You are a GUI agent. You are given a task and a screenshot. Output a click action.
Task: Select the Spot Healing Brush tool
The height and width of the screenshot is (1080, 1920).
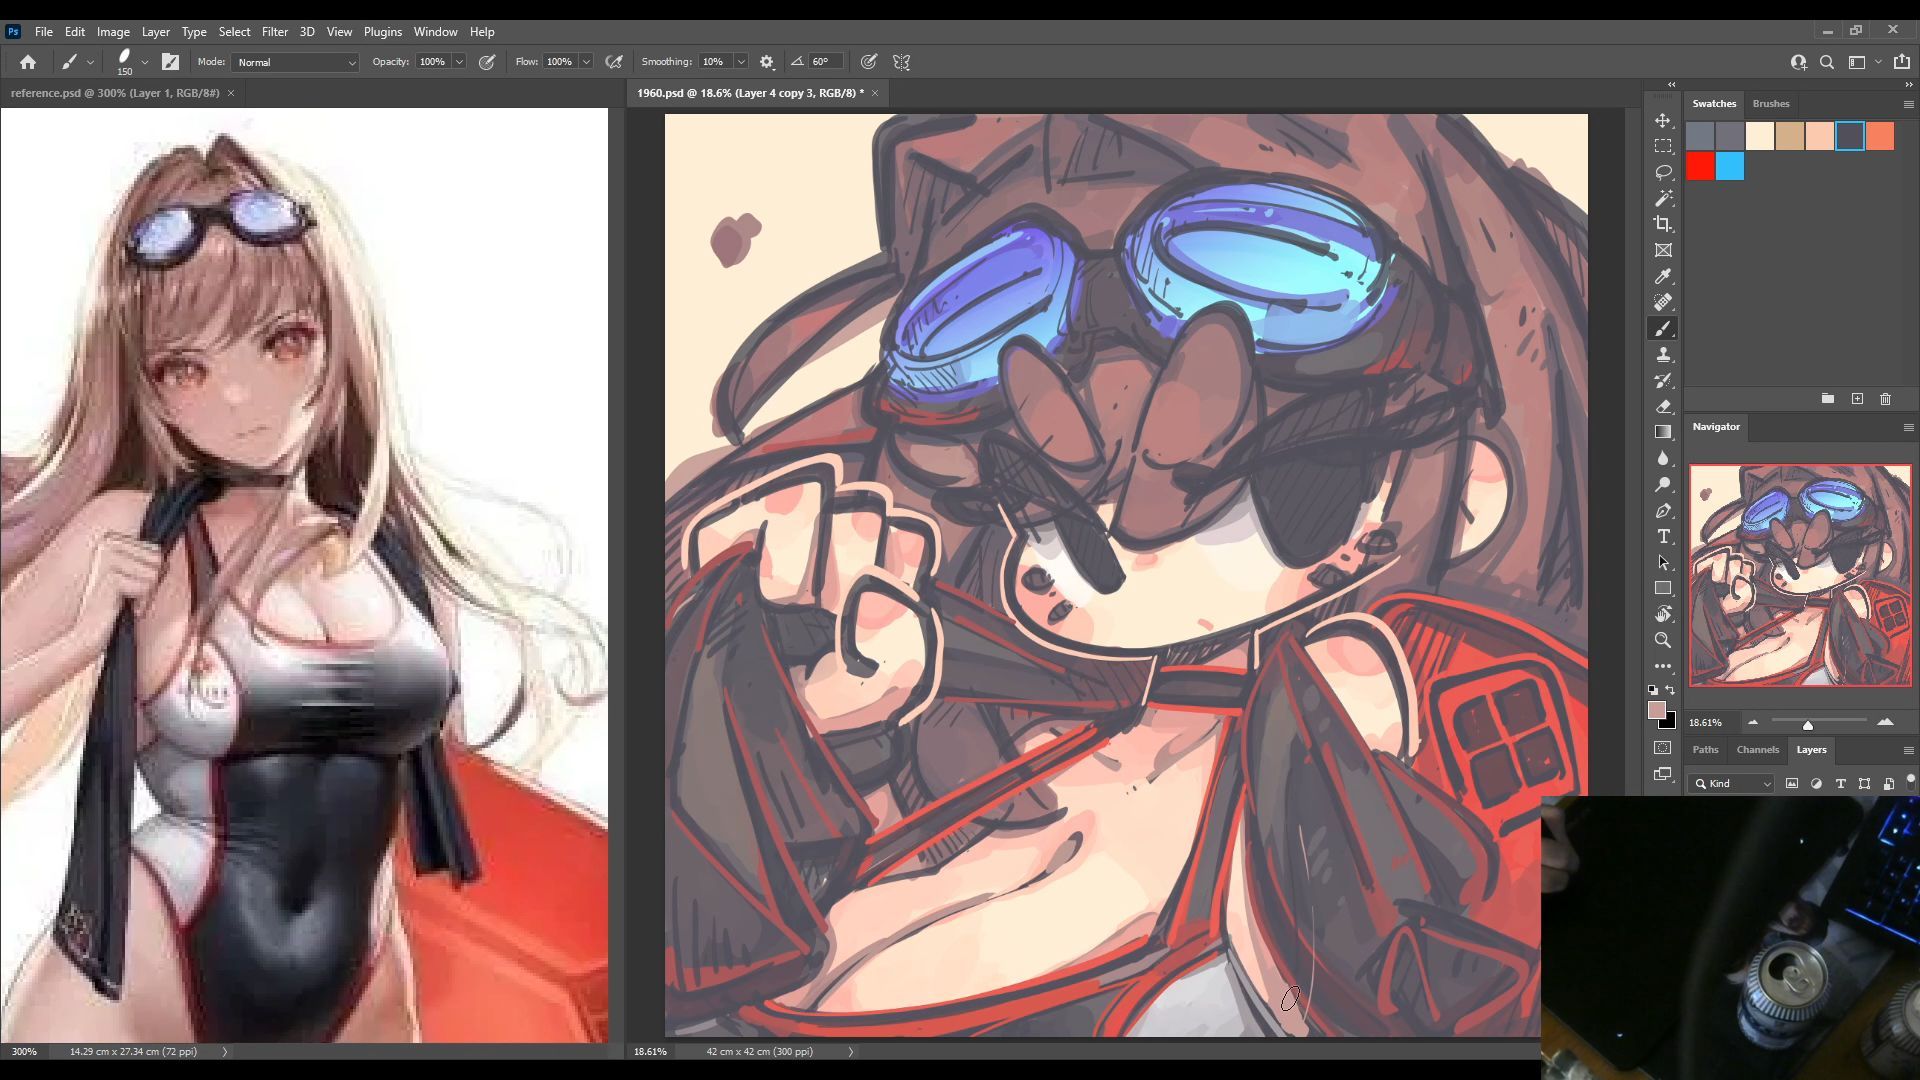tap(1663, 302)
